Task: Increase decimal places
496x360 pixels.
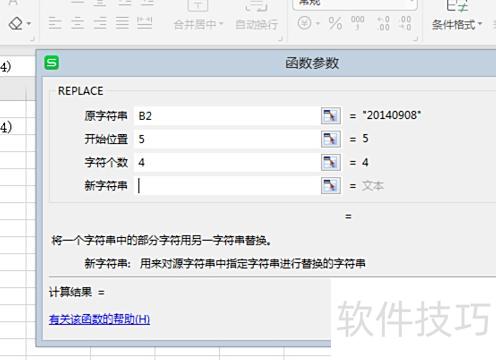Action: [x=383, y=23]
